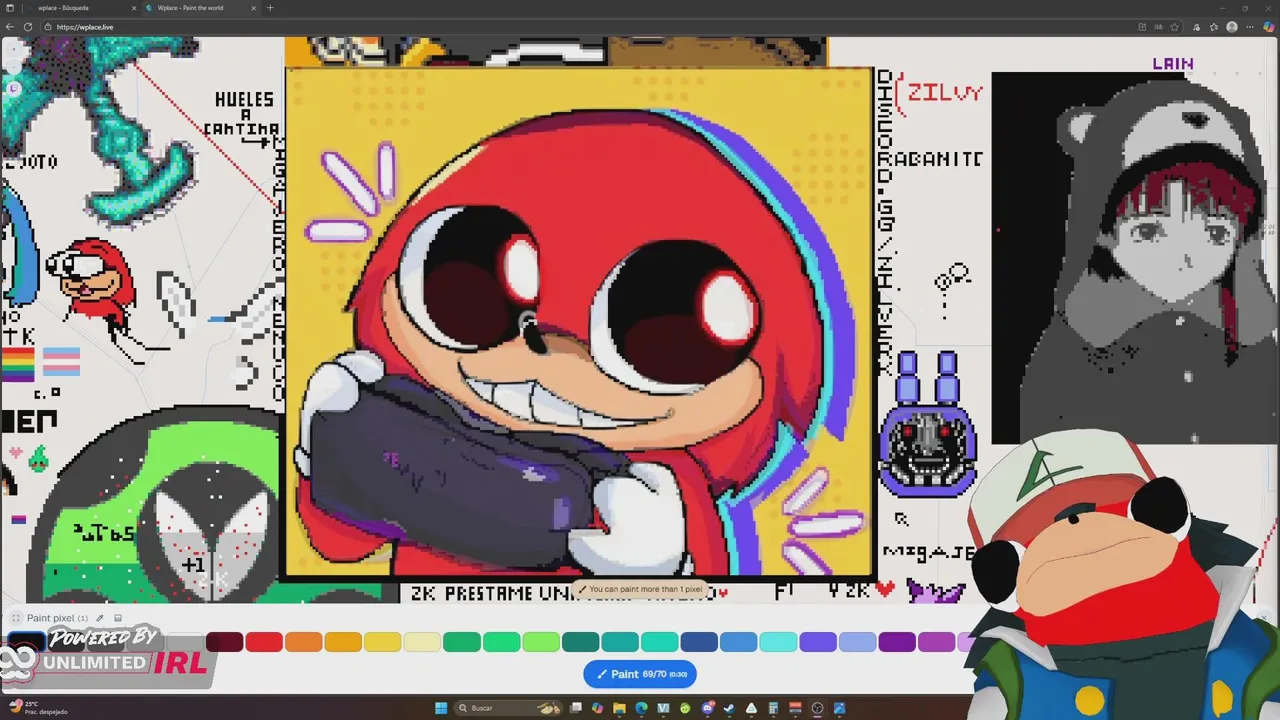
Task: Pick the bright red color swatch
Action: click(264, 642)
